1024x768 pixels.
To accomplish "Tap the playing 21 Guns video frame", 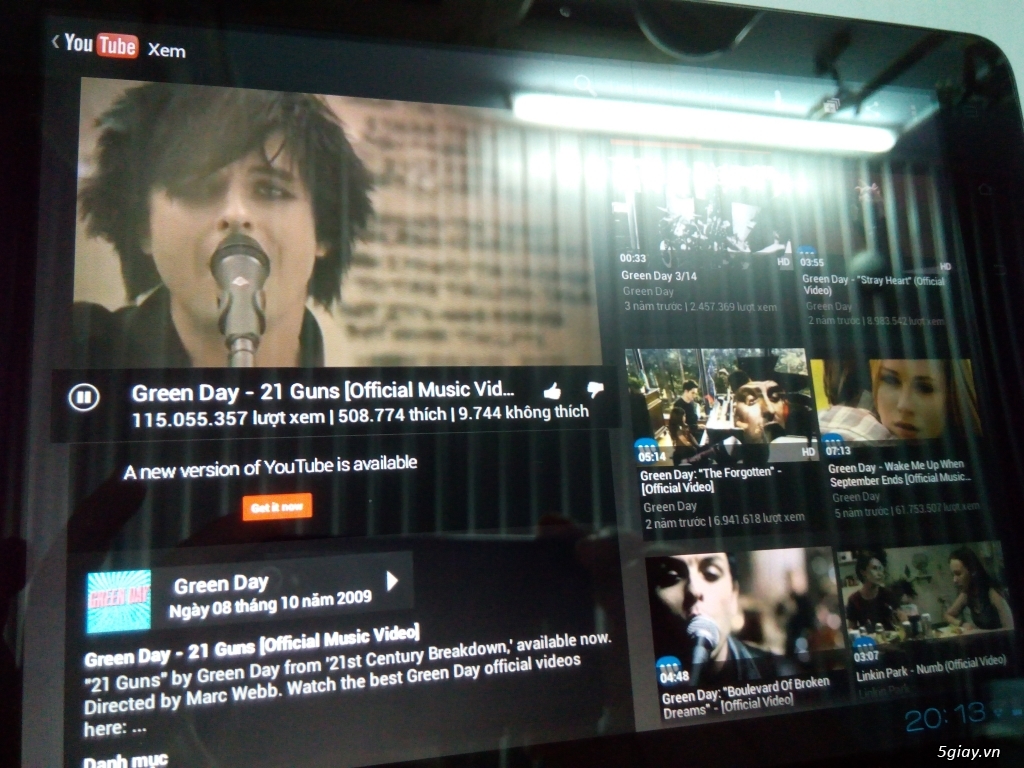I will coord(338,222).
